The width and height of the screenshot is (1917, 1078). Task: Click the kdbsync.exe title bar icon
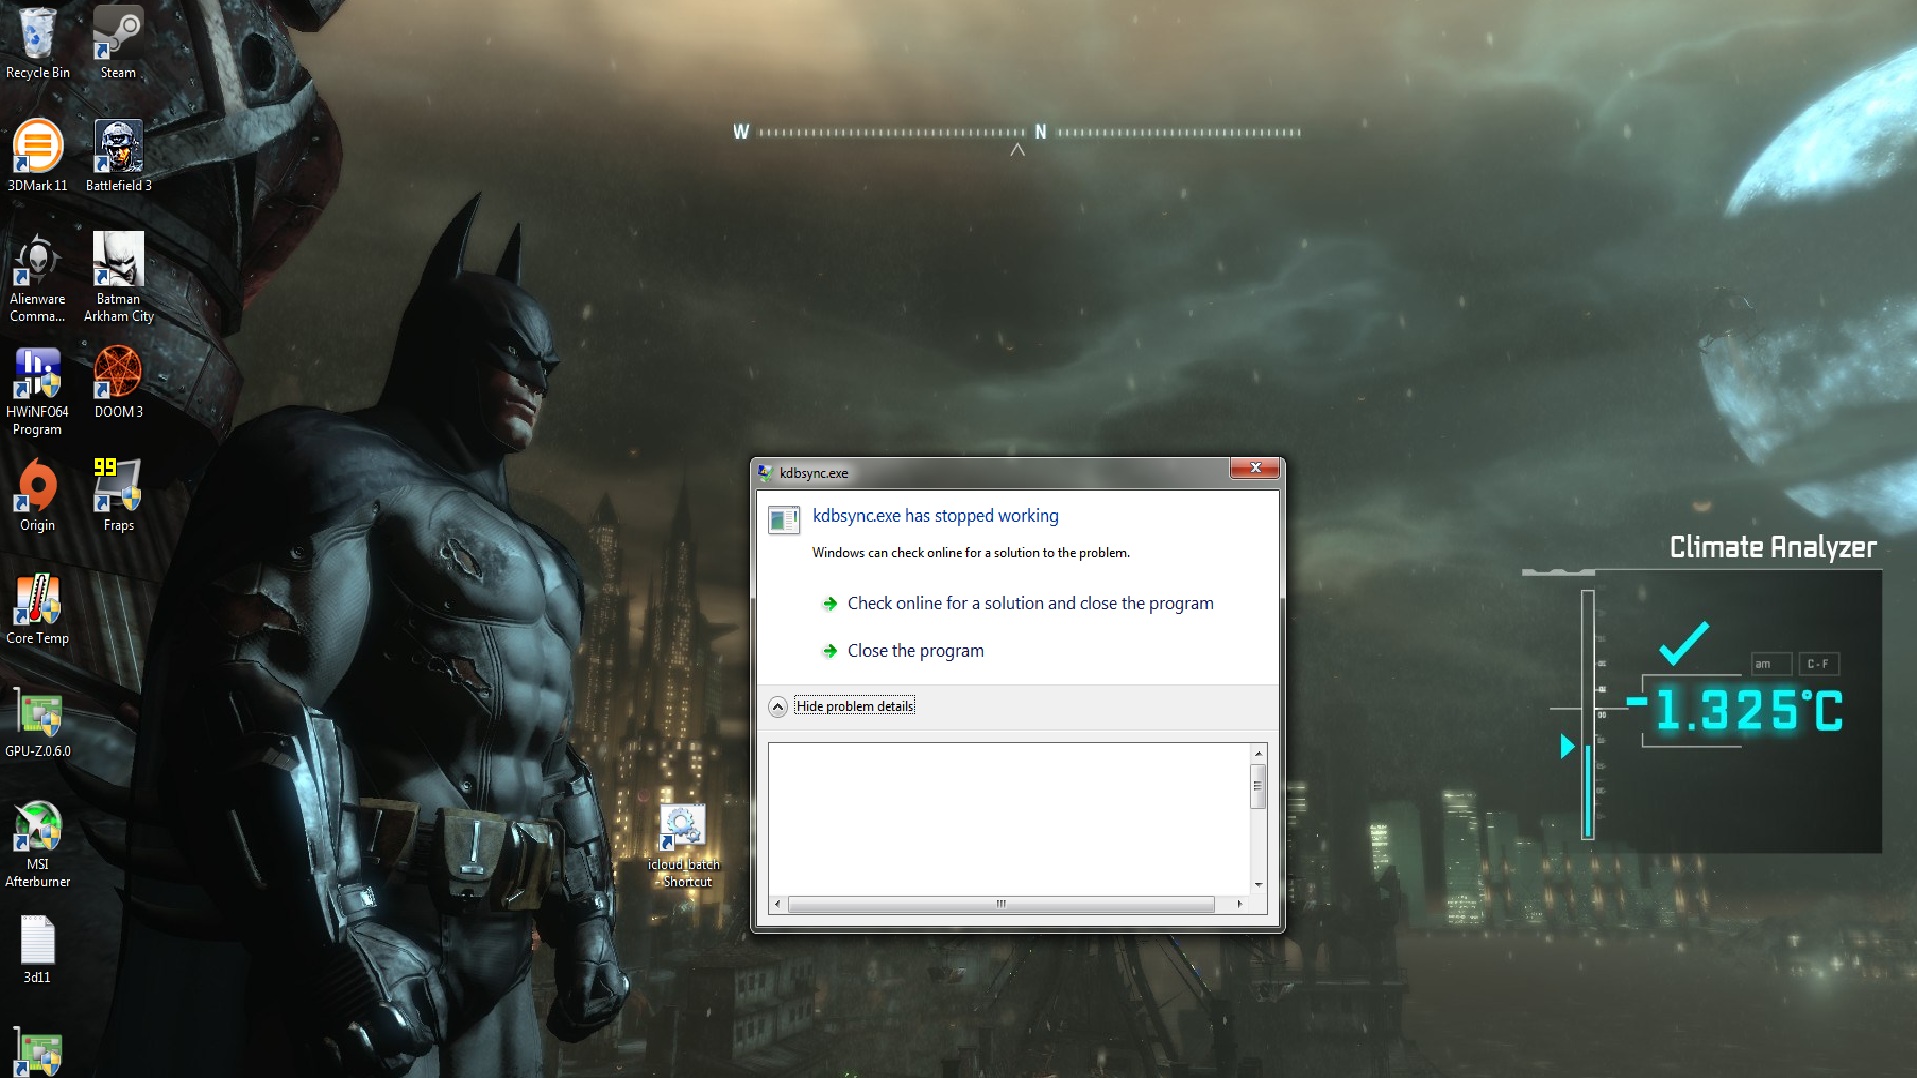tap(765, 472)
